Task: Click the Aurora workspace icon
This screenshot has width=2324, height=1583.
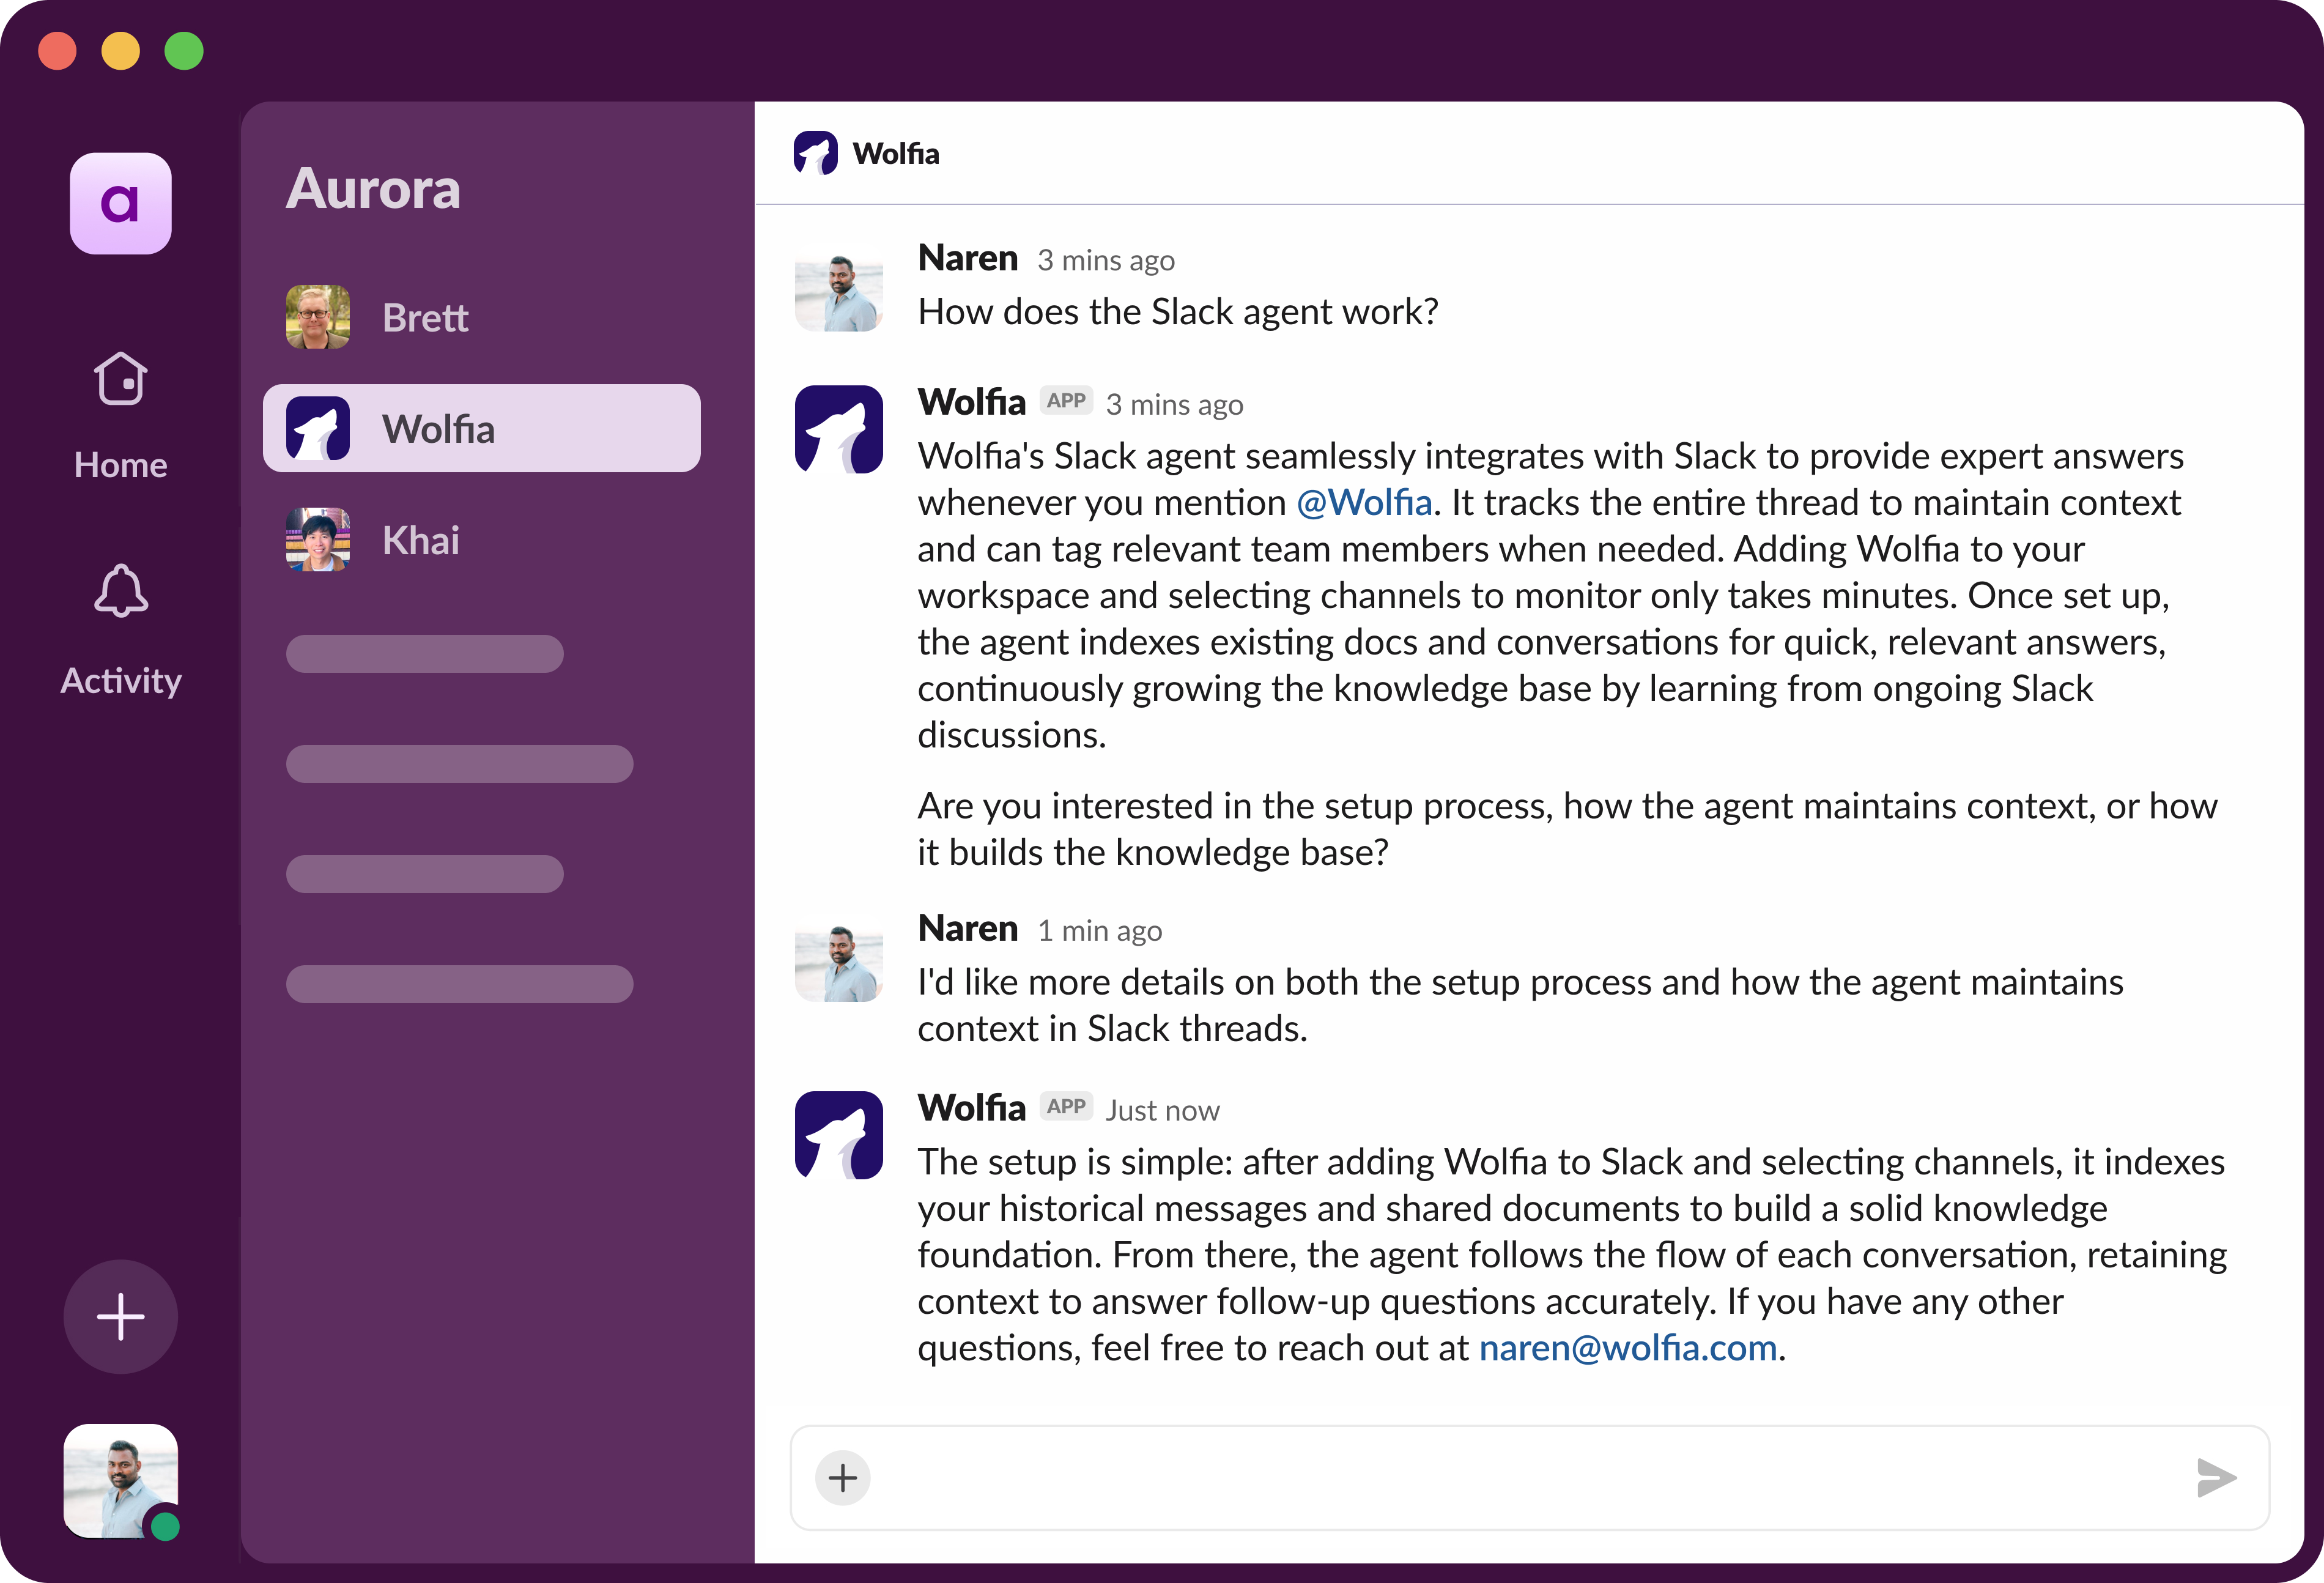Action: 120,203
